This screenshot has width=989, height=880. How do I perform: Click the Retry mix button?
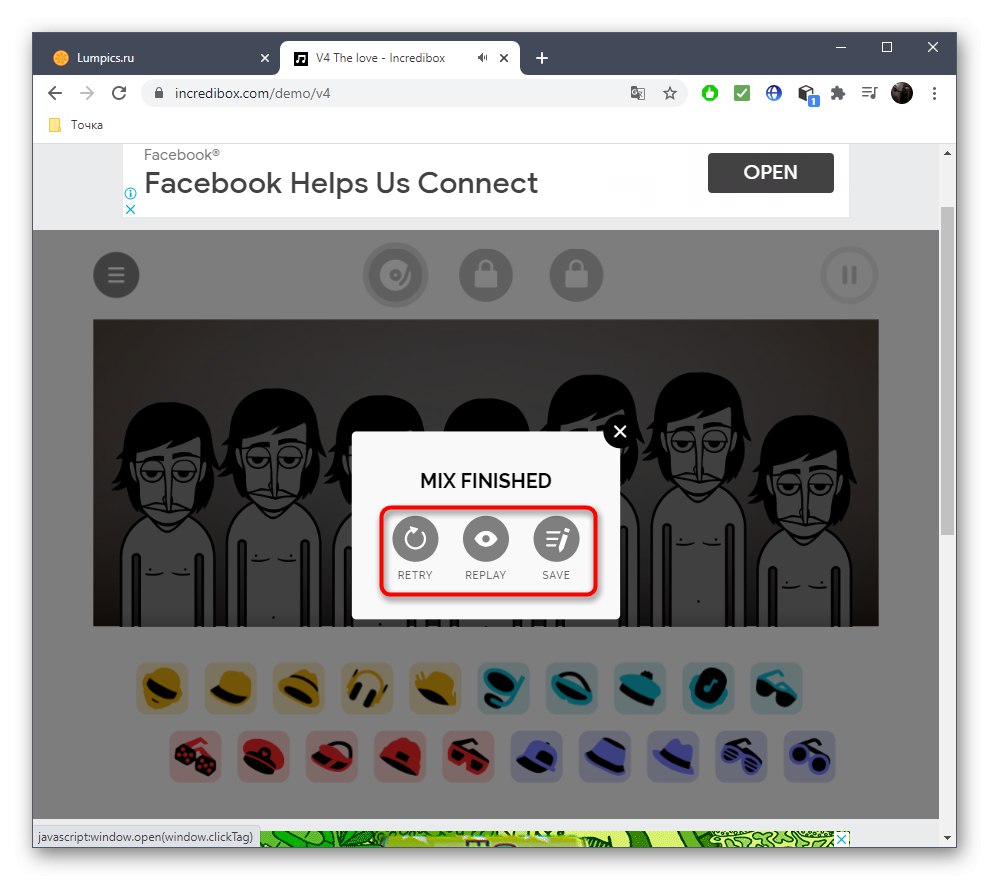415,539
